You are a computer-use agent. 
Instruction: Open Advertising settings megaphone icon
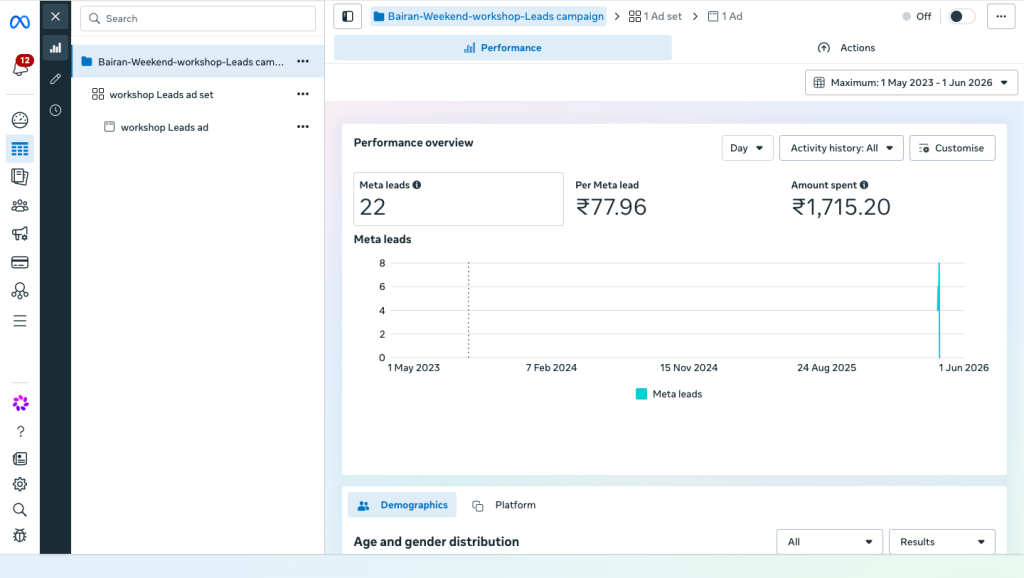[20, 234]
